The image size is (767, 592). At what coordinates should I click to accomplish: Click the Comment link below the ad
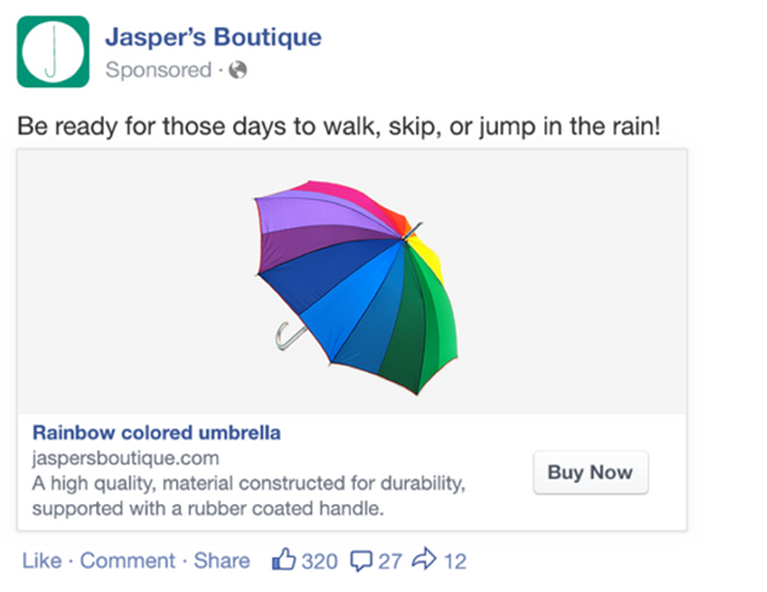(x=128, y=561)
